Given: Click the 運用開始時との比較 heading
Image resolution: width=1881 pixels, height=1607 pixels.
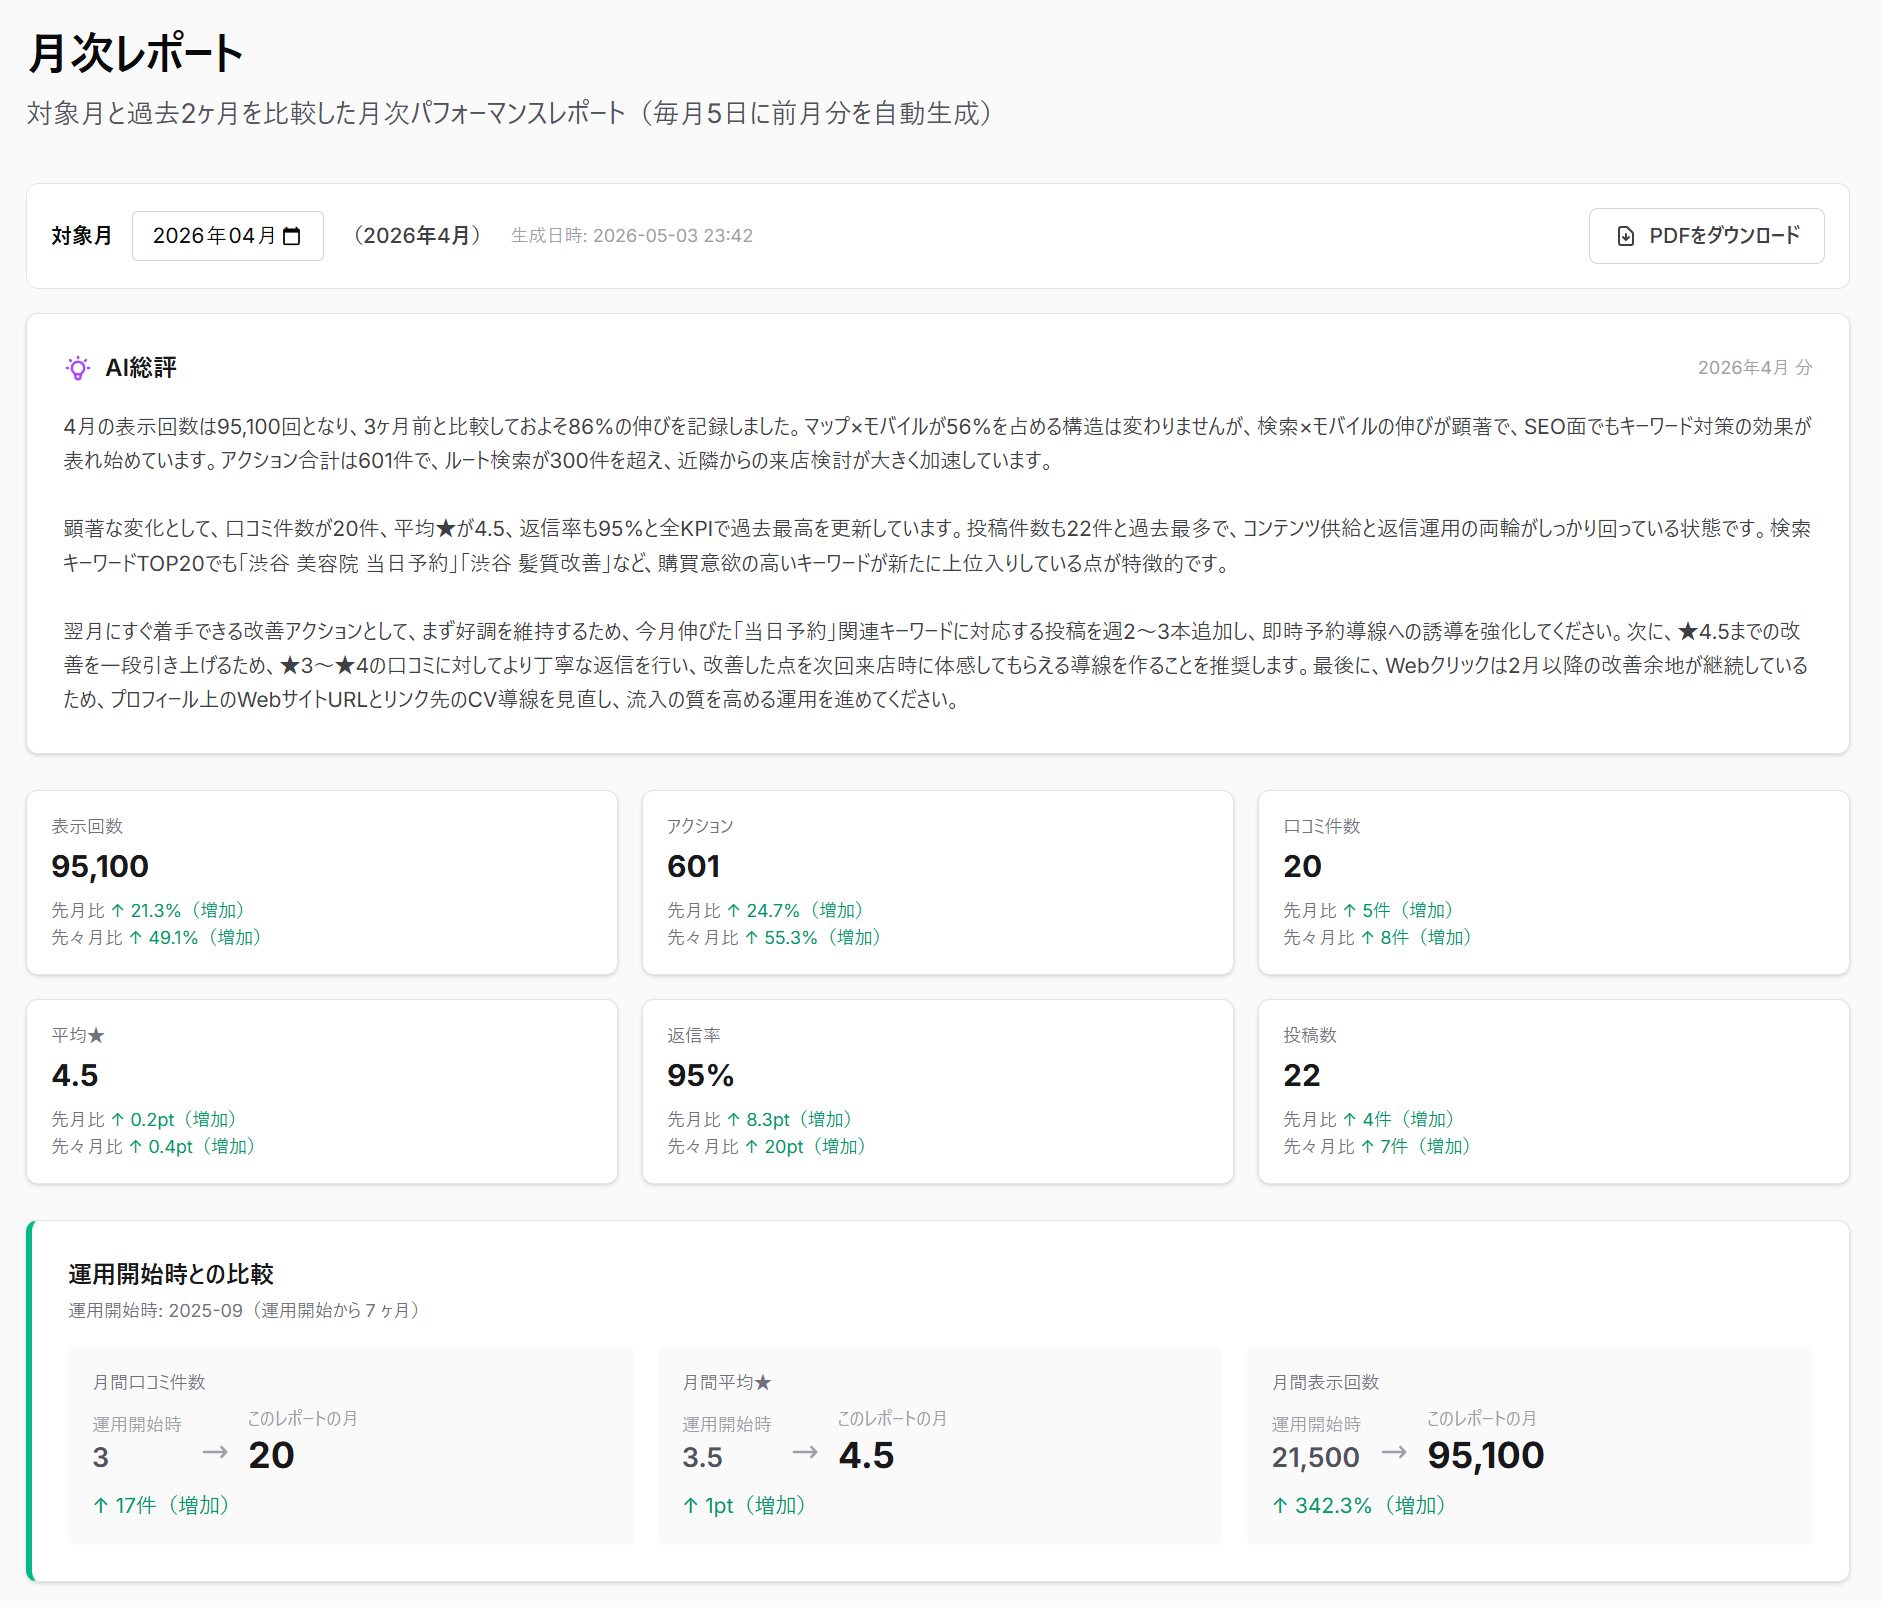Looking at the screenshot, I should [x=171, y=1274].
